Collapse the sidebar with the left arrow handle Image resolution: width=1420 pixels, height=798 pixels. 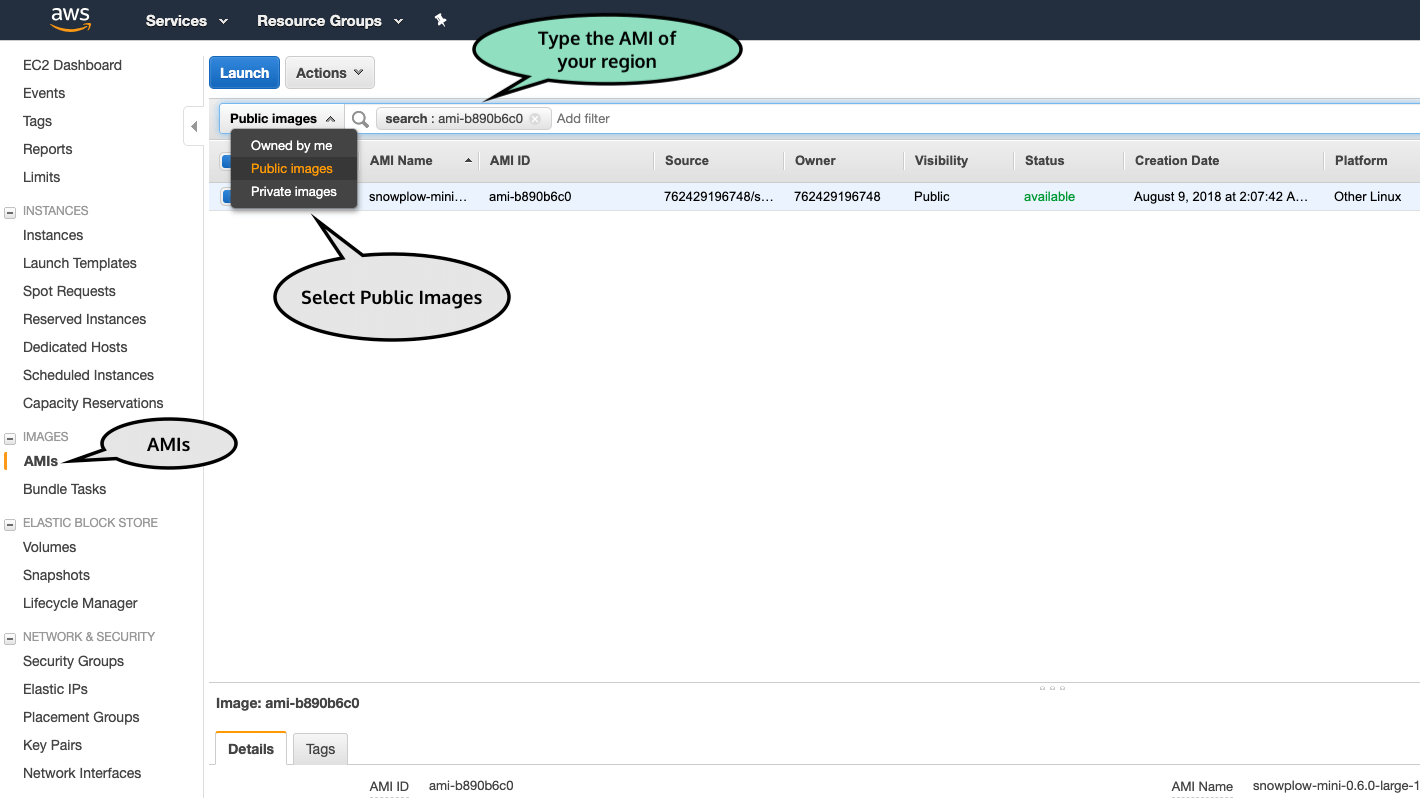[x=194, y=126]
